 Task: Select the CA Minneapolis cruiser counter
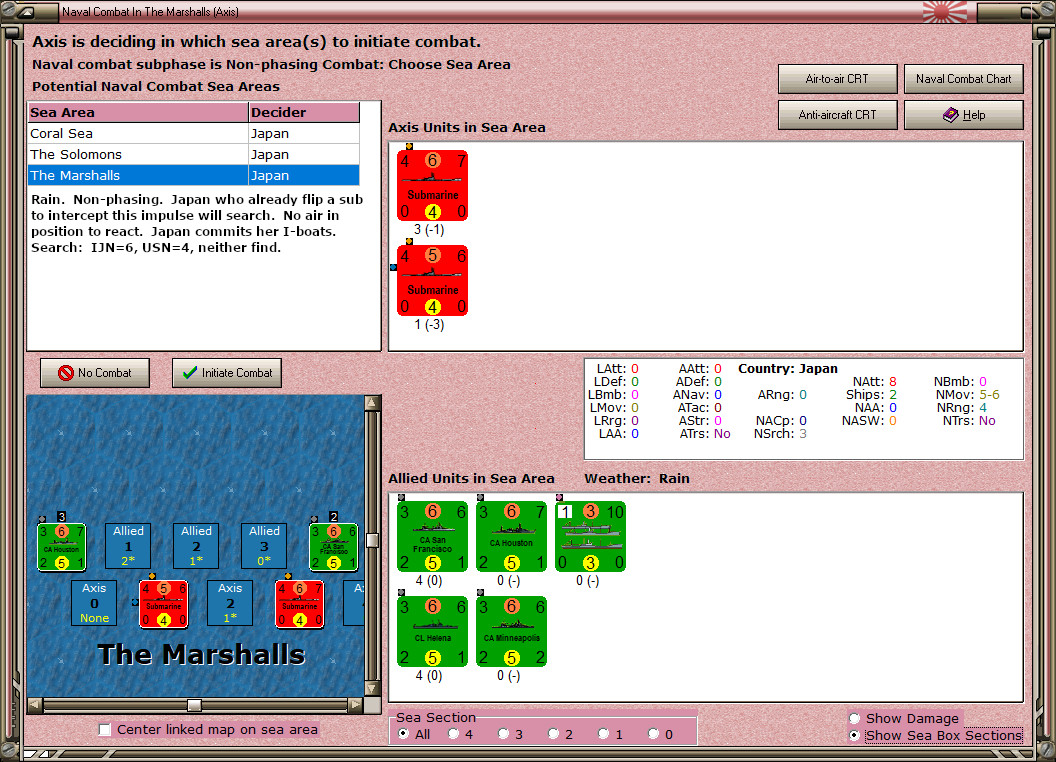coord(511,631)
